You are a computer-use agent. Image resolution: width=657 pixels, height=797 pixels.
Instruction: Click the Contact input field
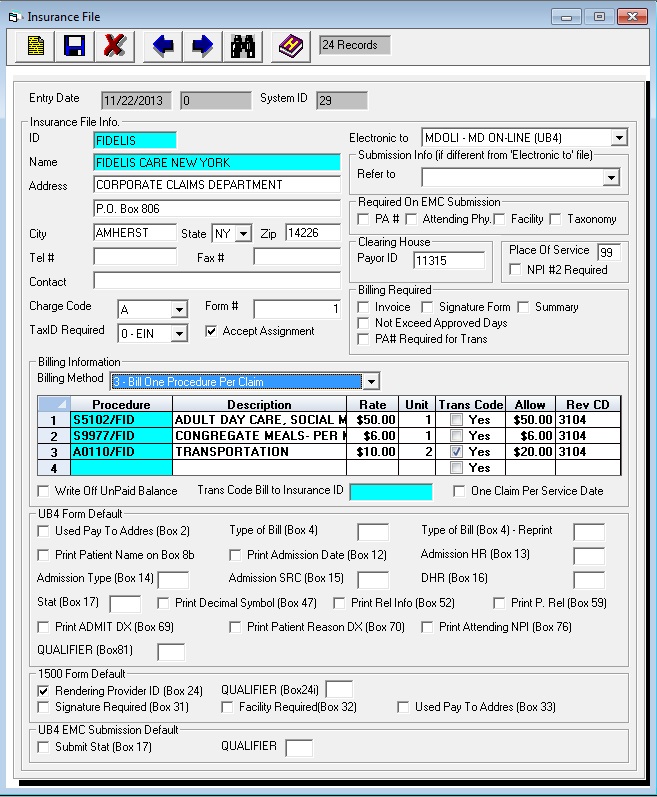(x=217, y=281)
